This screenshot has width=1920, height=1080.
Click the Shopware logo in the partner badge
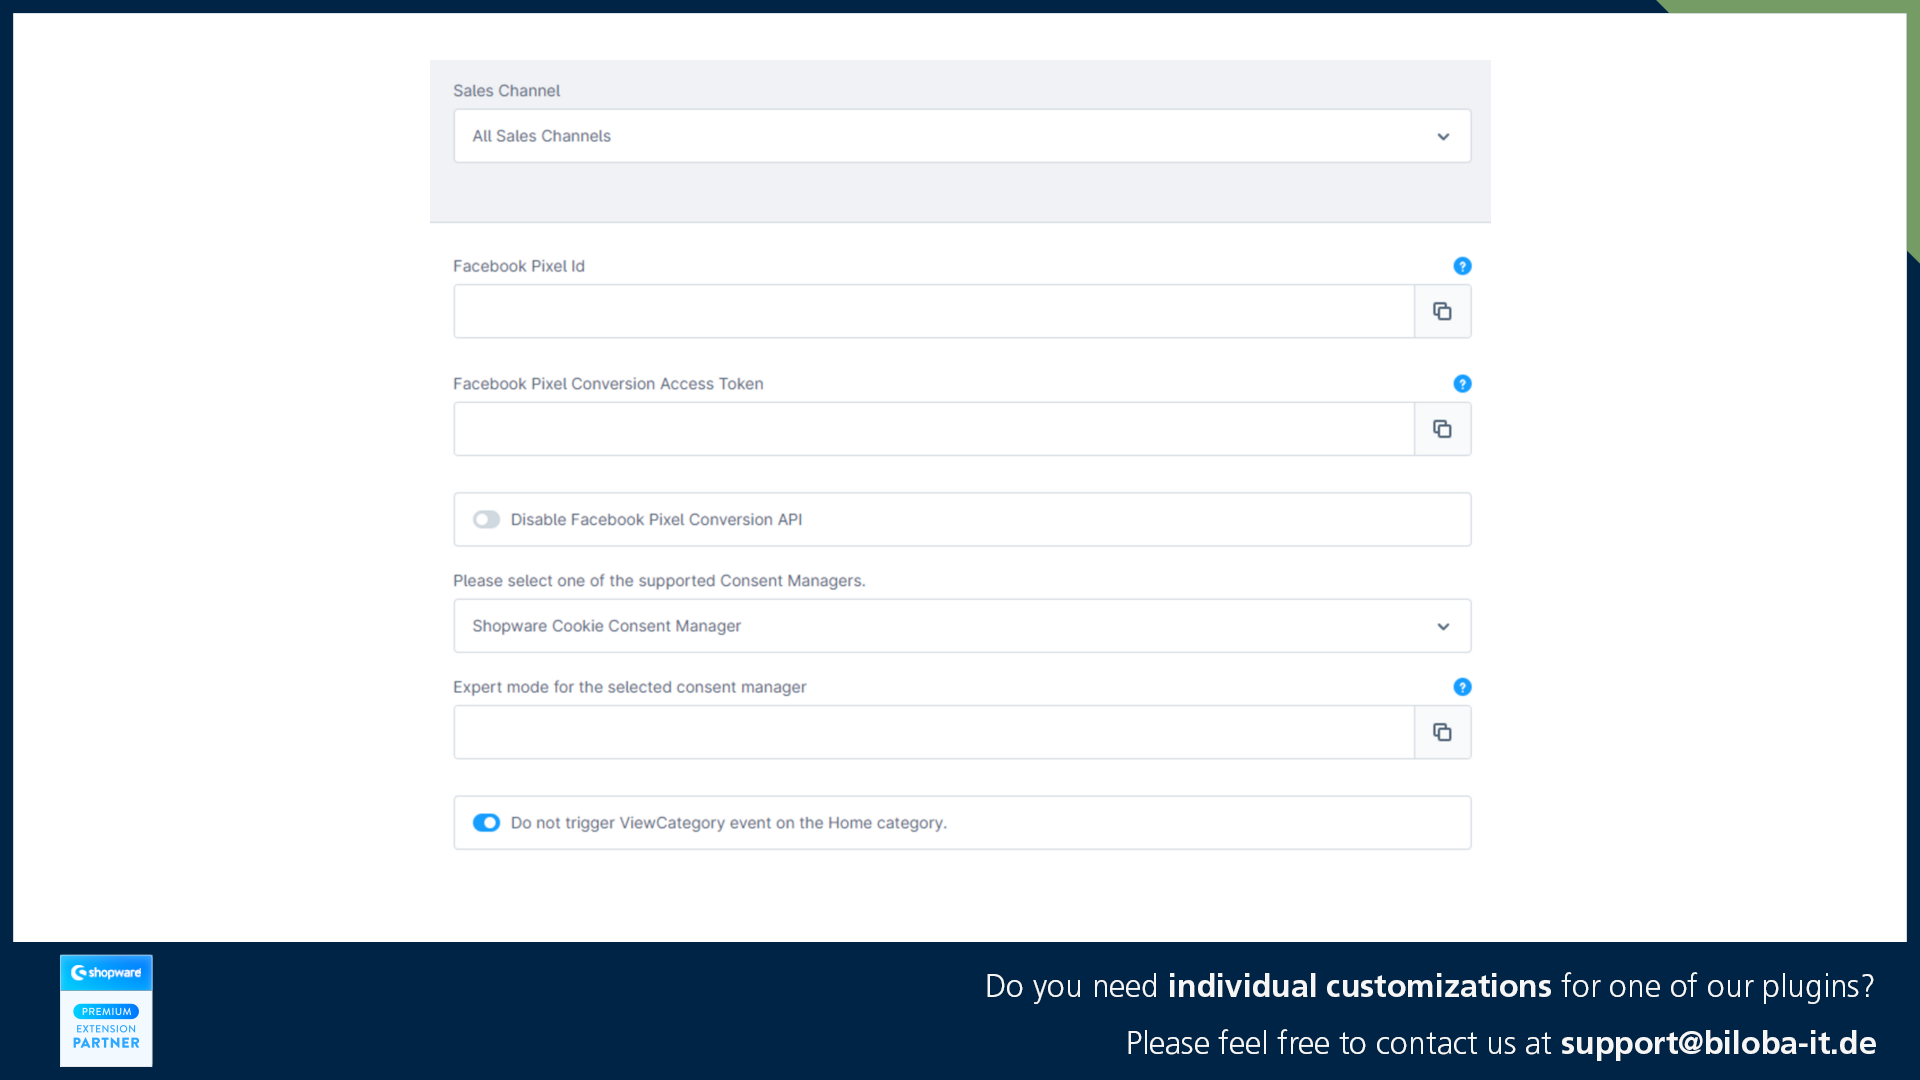[x=106, y=972]
